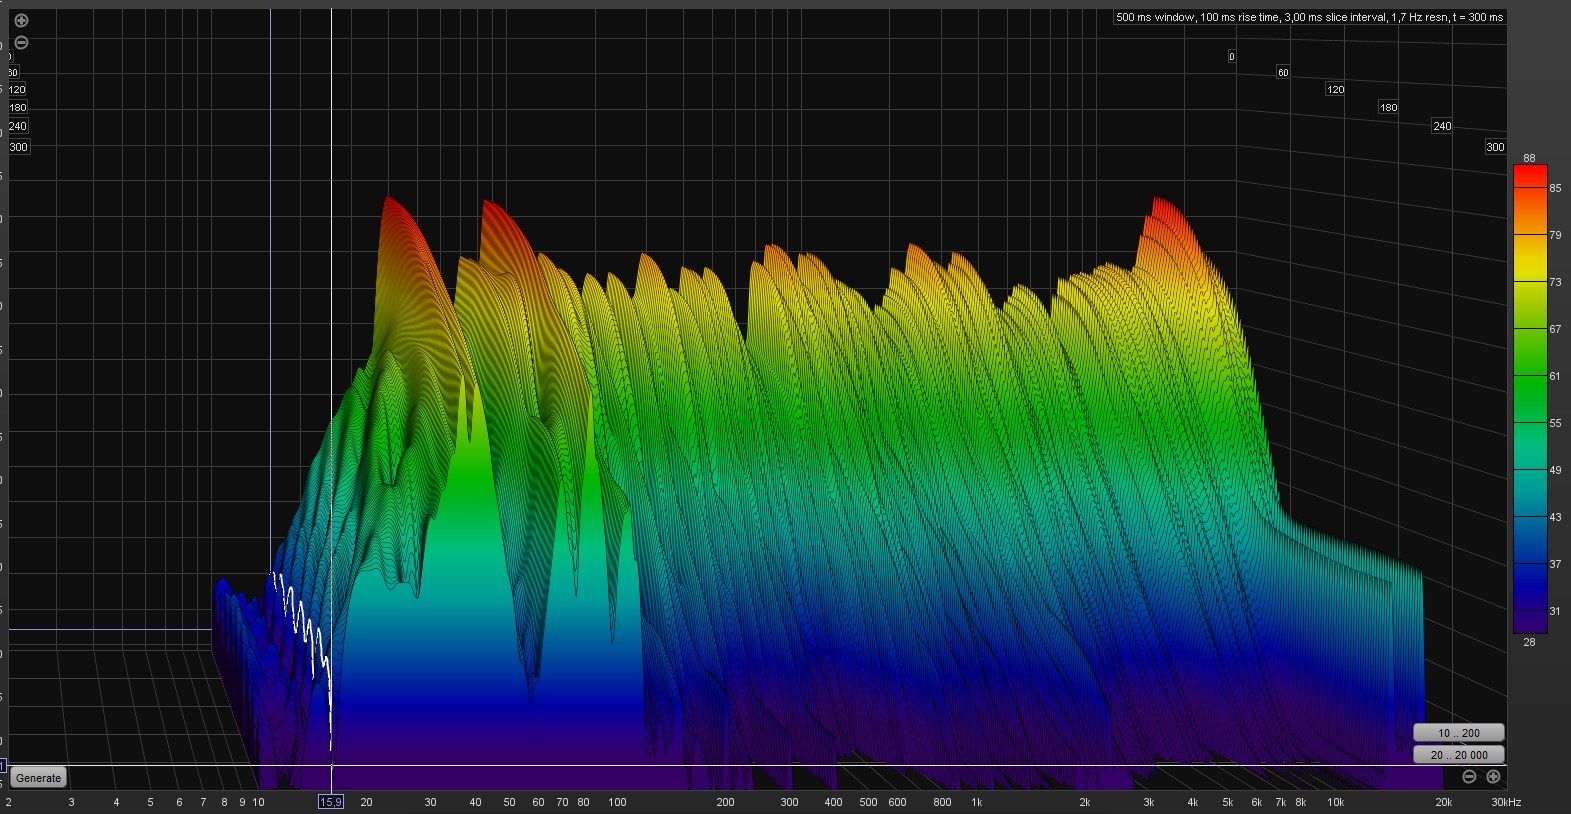The image size is (1571, 814).
Task: Click the waterfall settings text starting with 500 ms window
Action: 1309,17
